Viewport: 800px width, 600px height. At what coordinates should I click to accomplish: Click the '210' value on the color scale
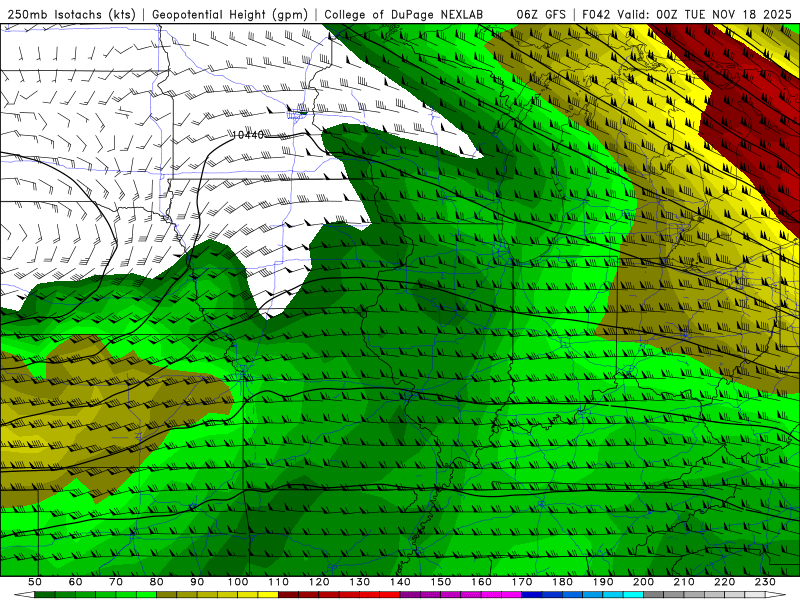[684, 582]
